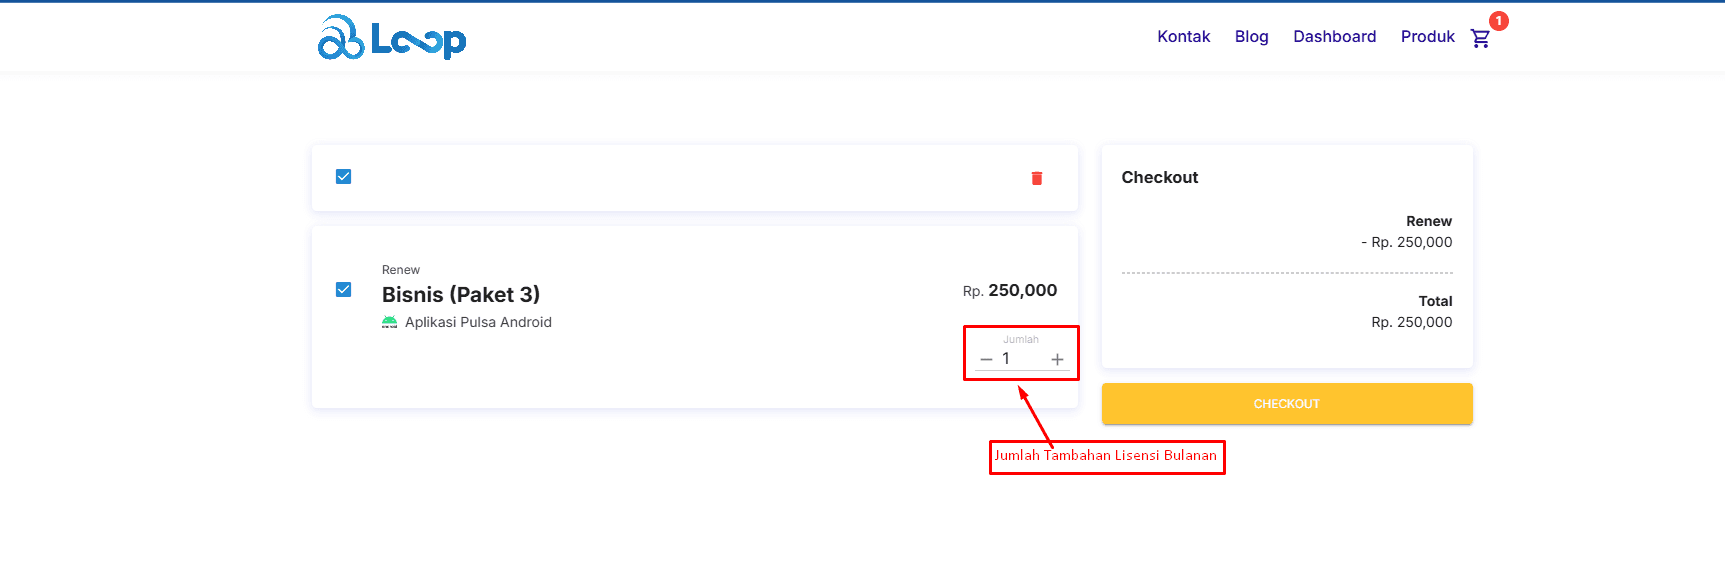Increase quantity with the plus icon
Viewport: 1725px width, 579px height.
[1057, 359]
